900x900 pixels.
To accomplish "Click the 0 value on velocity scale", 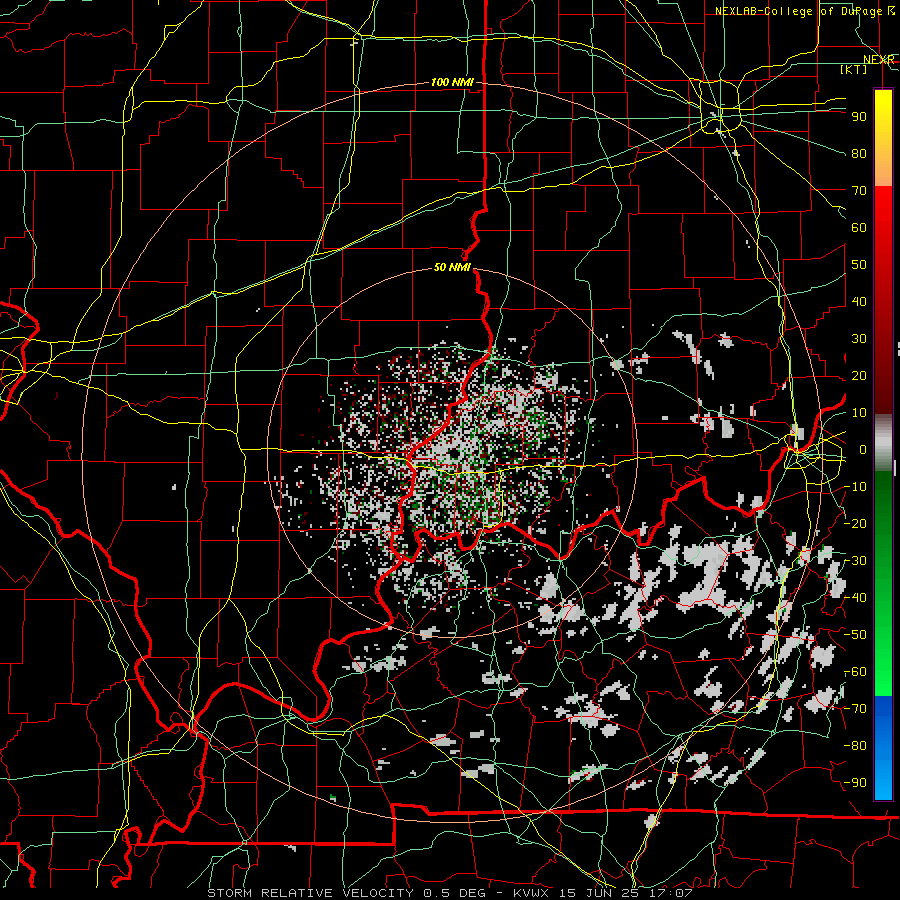I will pos(863,450).
